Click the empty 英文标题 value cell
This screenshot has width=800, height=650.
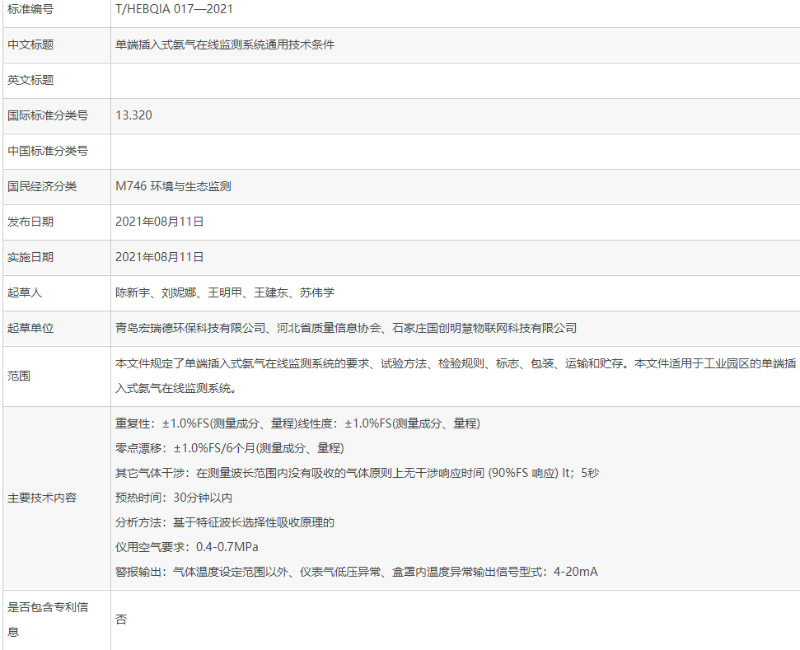pyautogui.click(x=300, y=80)
